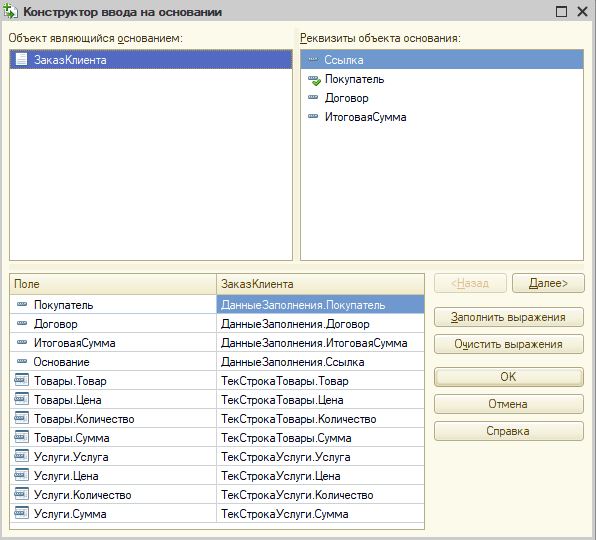
Task: Click the Товары.Товар field name
Action: (x=70, y=381)
